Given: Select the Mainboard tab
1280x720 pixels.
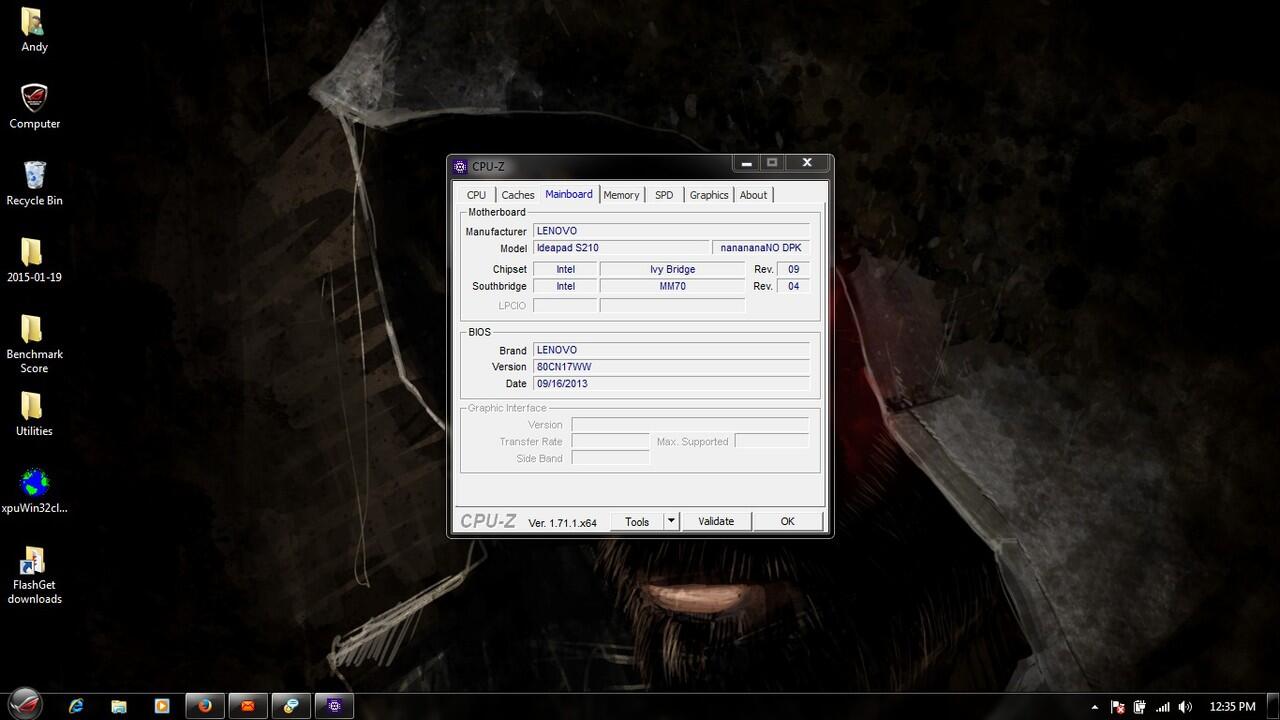Looking at the screenshot, I should coord(569,194).
